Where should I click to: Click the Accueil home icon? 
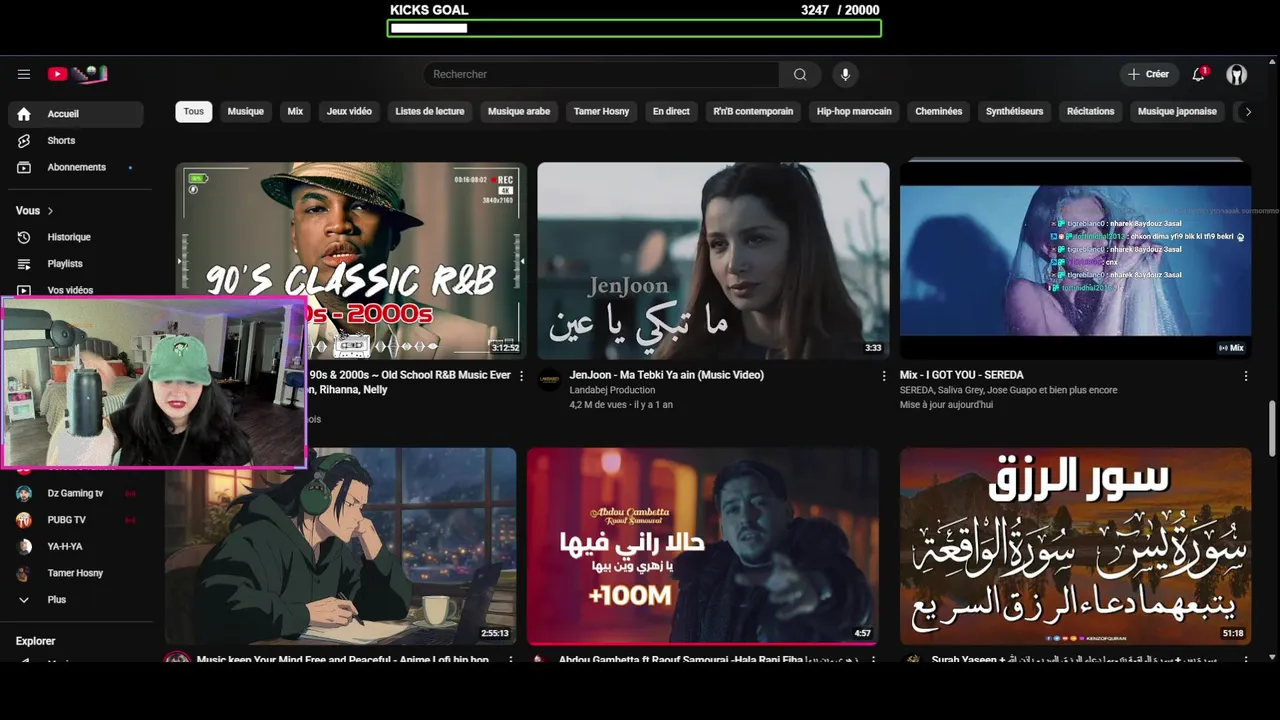pos(24,114)
